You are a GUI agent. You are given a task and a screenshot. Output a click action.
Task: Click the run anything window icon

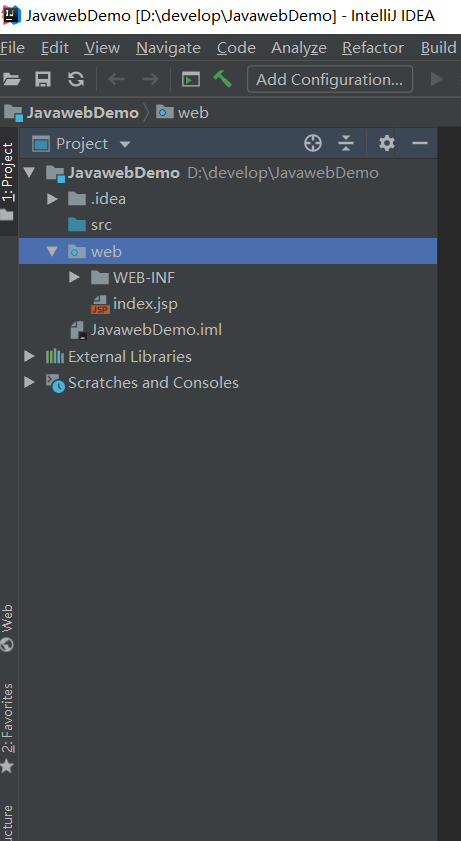click(x=190, y=79)
